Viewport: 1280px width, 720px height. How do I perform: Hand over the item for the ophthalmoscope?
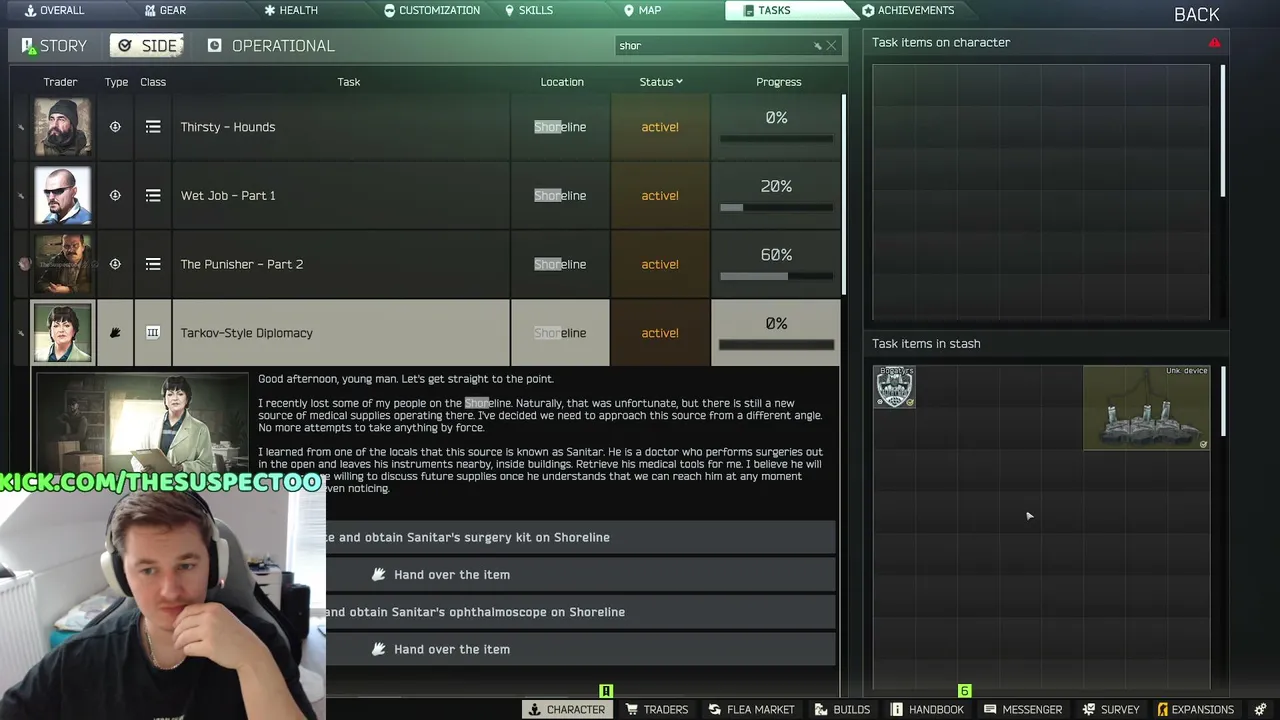[x=580, y=649]
